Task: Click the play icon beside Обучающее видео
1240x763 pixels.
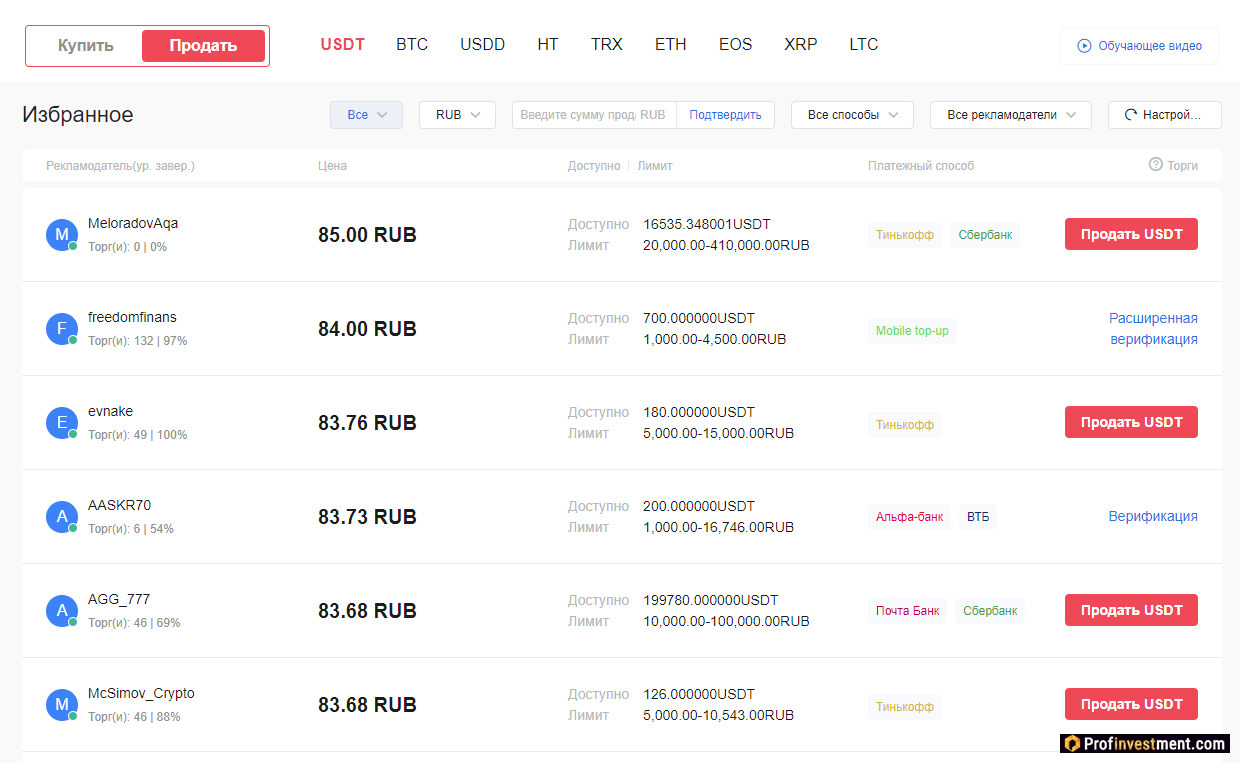Action: tap(1084, 46)
